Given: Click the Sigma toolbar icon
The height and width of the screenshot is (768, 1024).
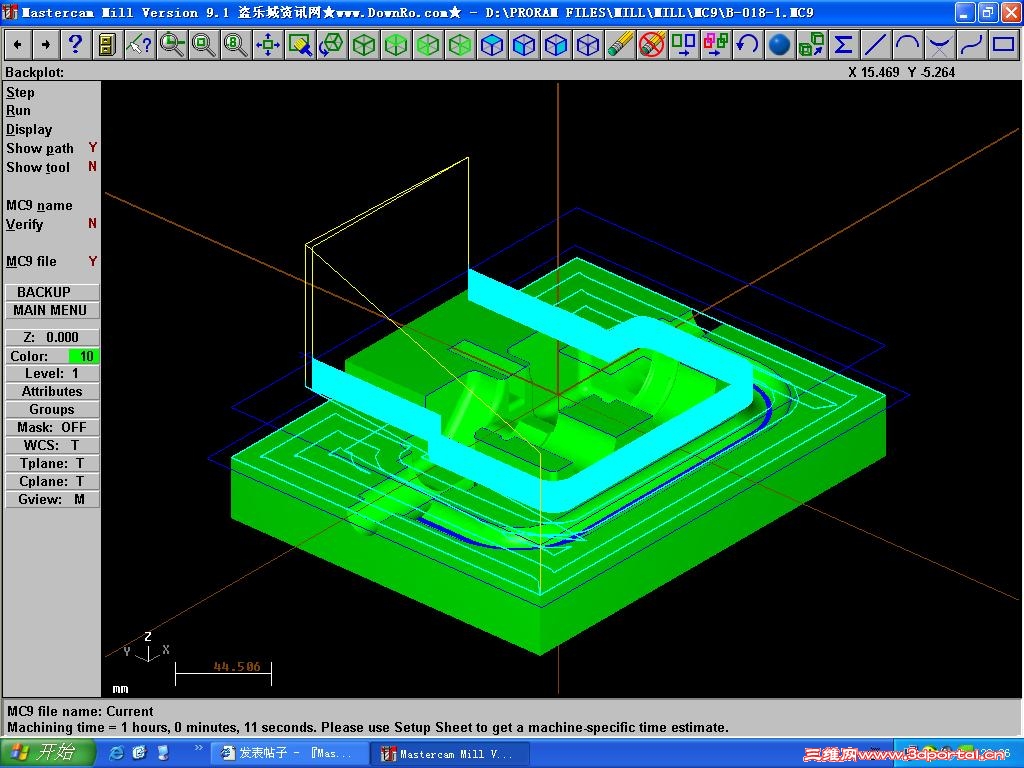Looking at the screenshot, I should point(843,44).
